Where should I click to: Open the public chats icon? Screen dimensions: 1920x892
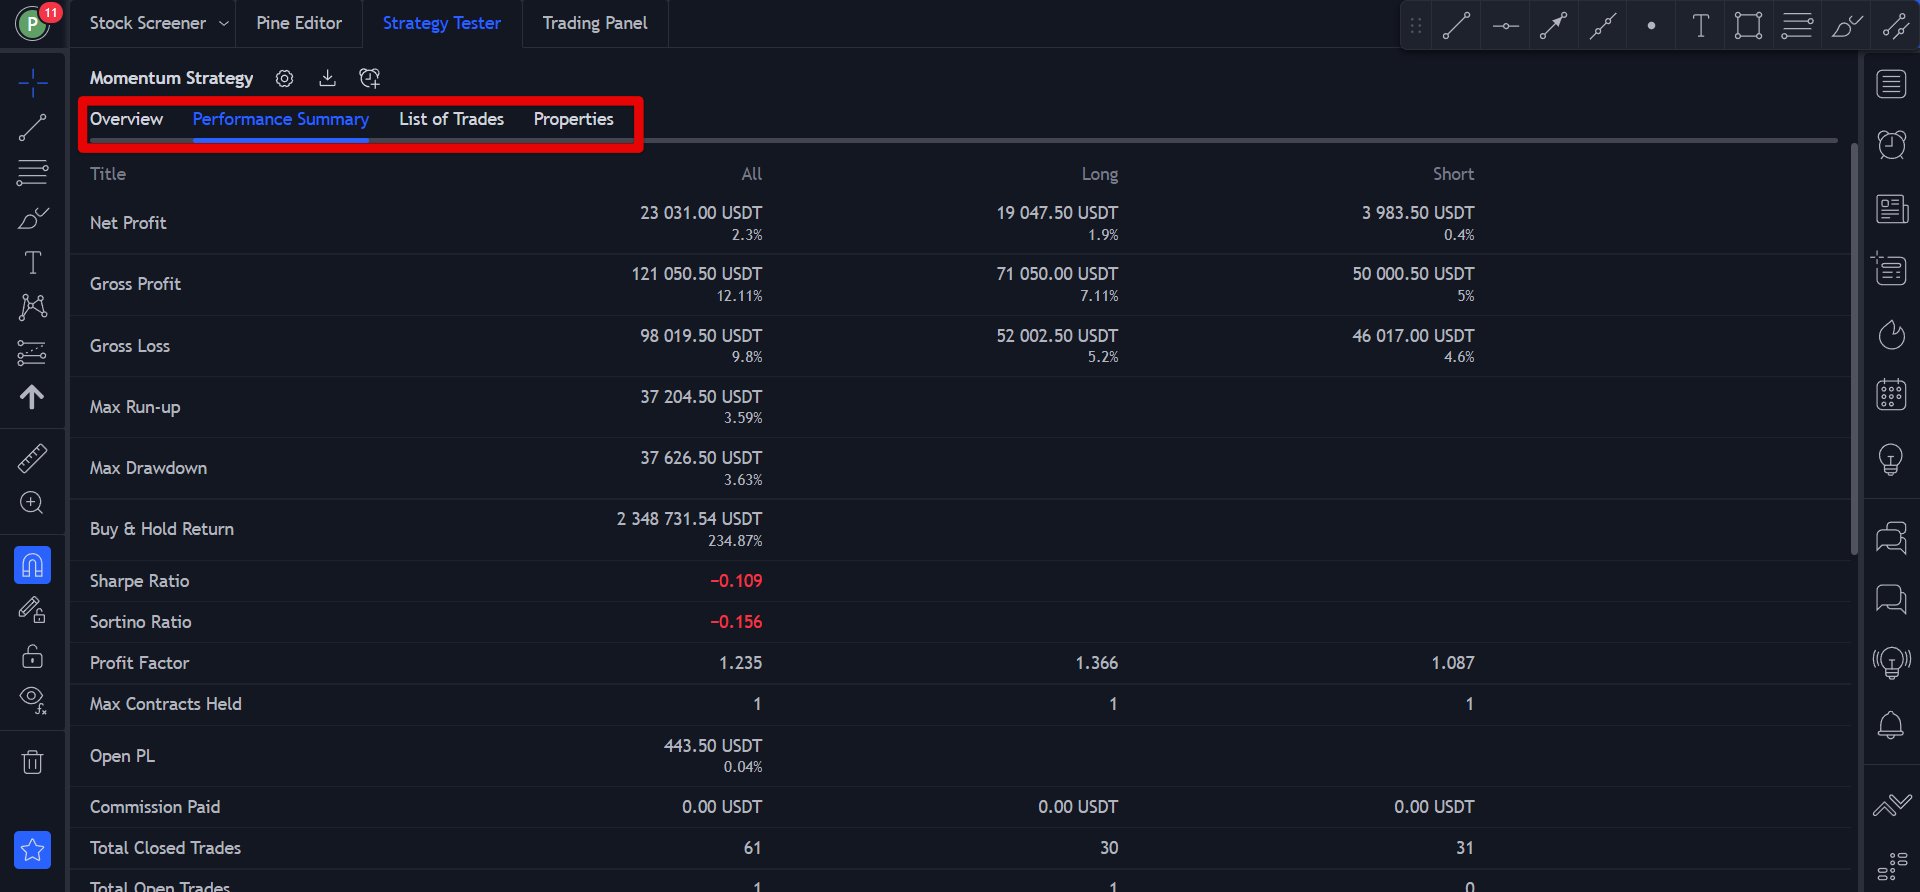[x=1891, y=538]
